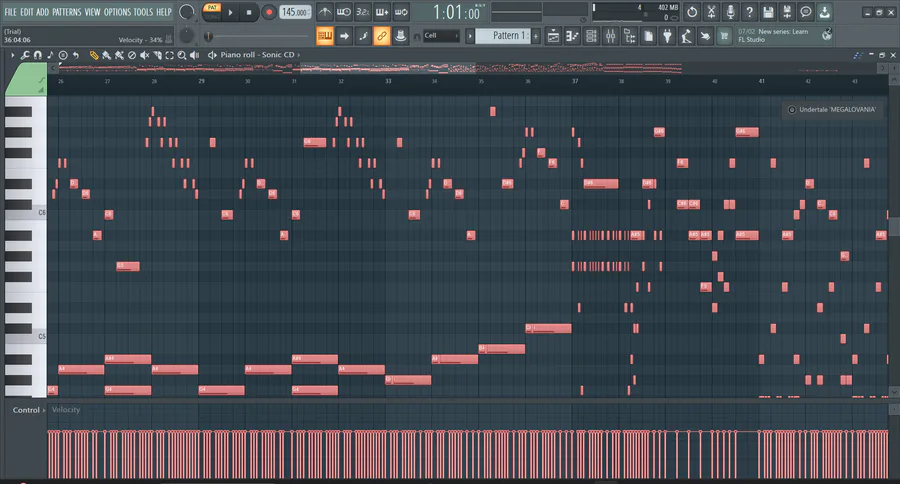Toggle typing keyboard to piano button

click(x=325, y=36)
